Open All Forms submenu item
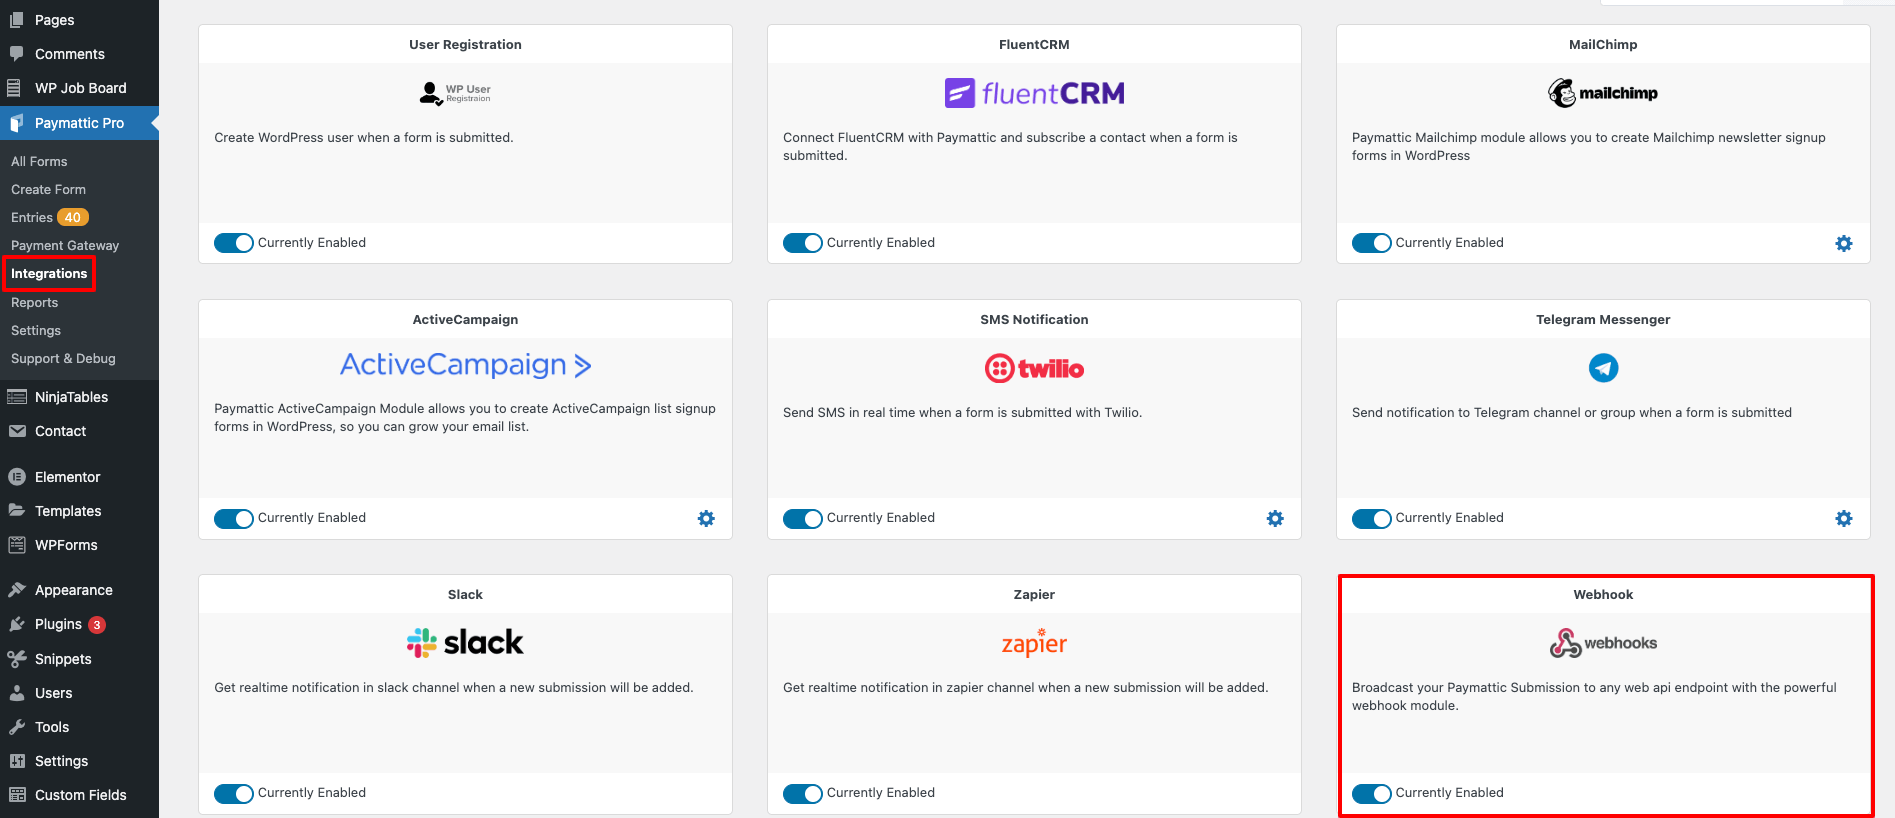Viewport: 1895px width, 818px height. 39,161
